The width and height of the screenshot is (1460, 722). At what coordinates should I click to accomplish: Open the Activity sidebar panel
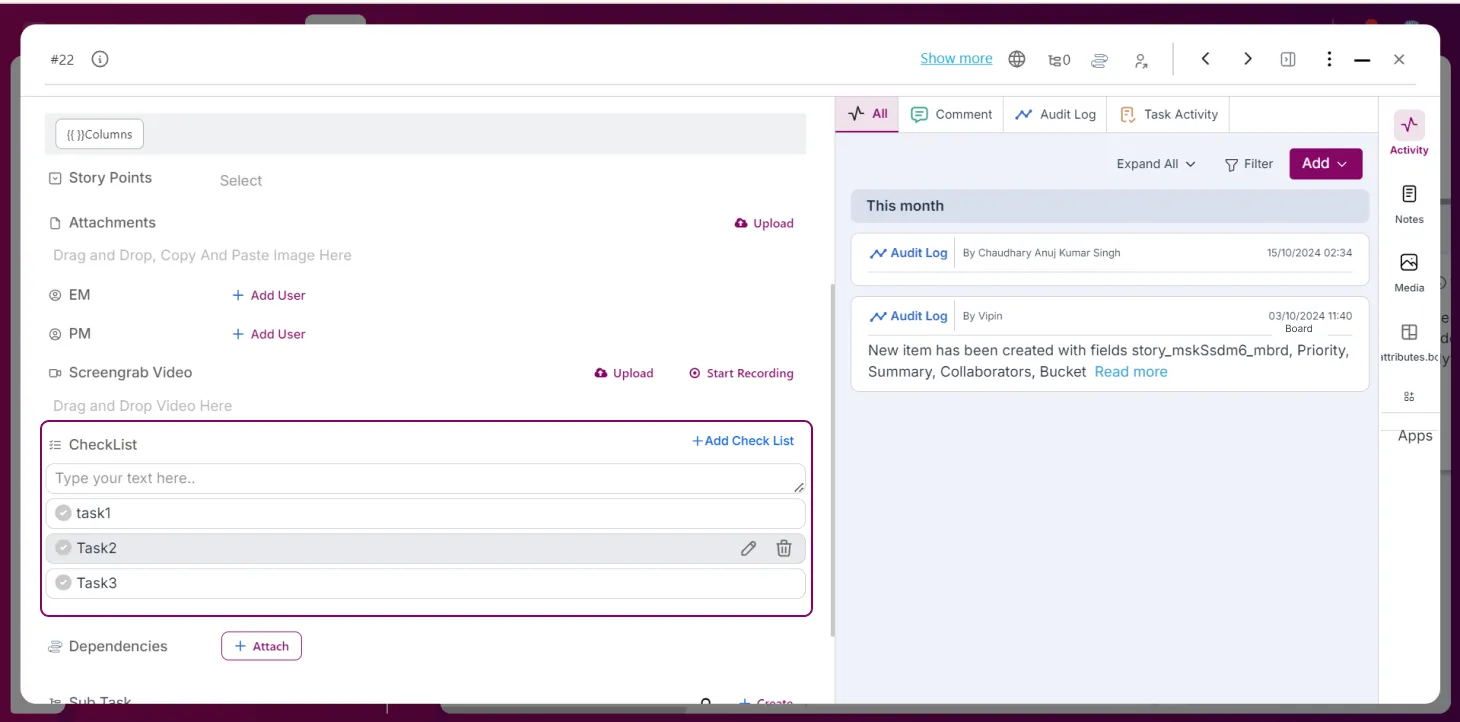click(1409, 133)
